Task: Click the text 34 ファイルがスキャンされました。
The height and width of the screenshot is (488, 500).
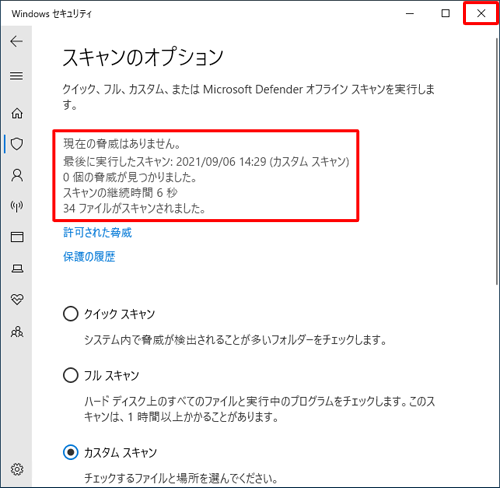Action: [x=134, y=208]
